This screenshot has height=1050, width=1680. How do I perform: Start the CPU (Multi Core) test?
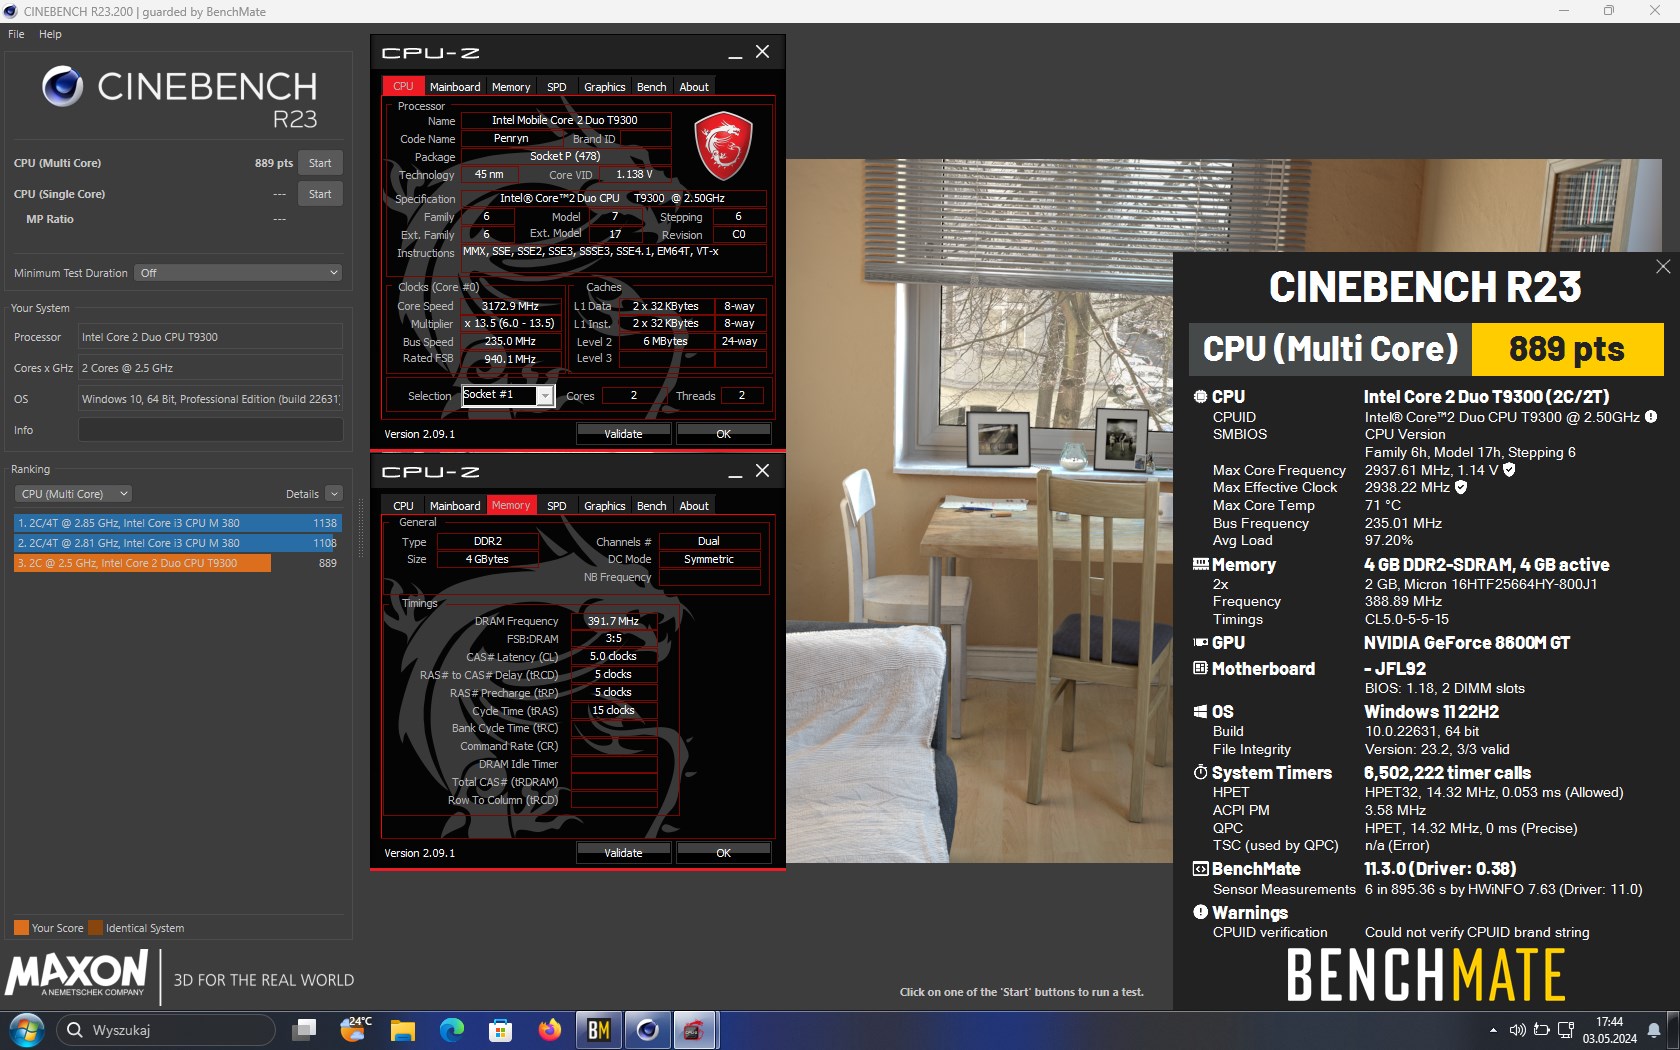320,163
